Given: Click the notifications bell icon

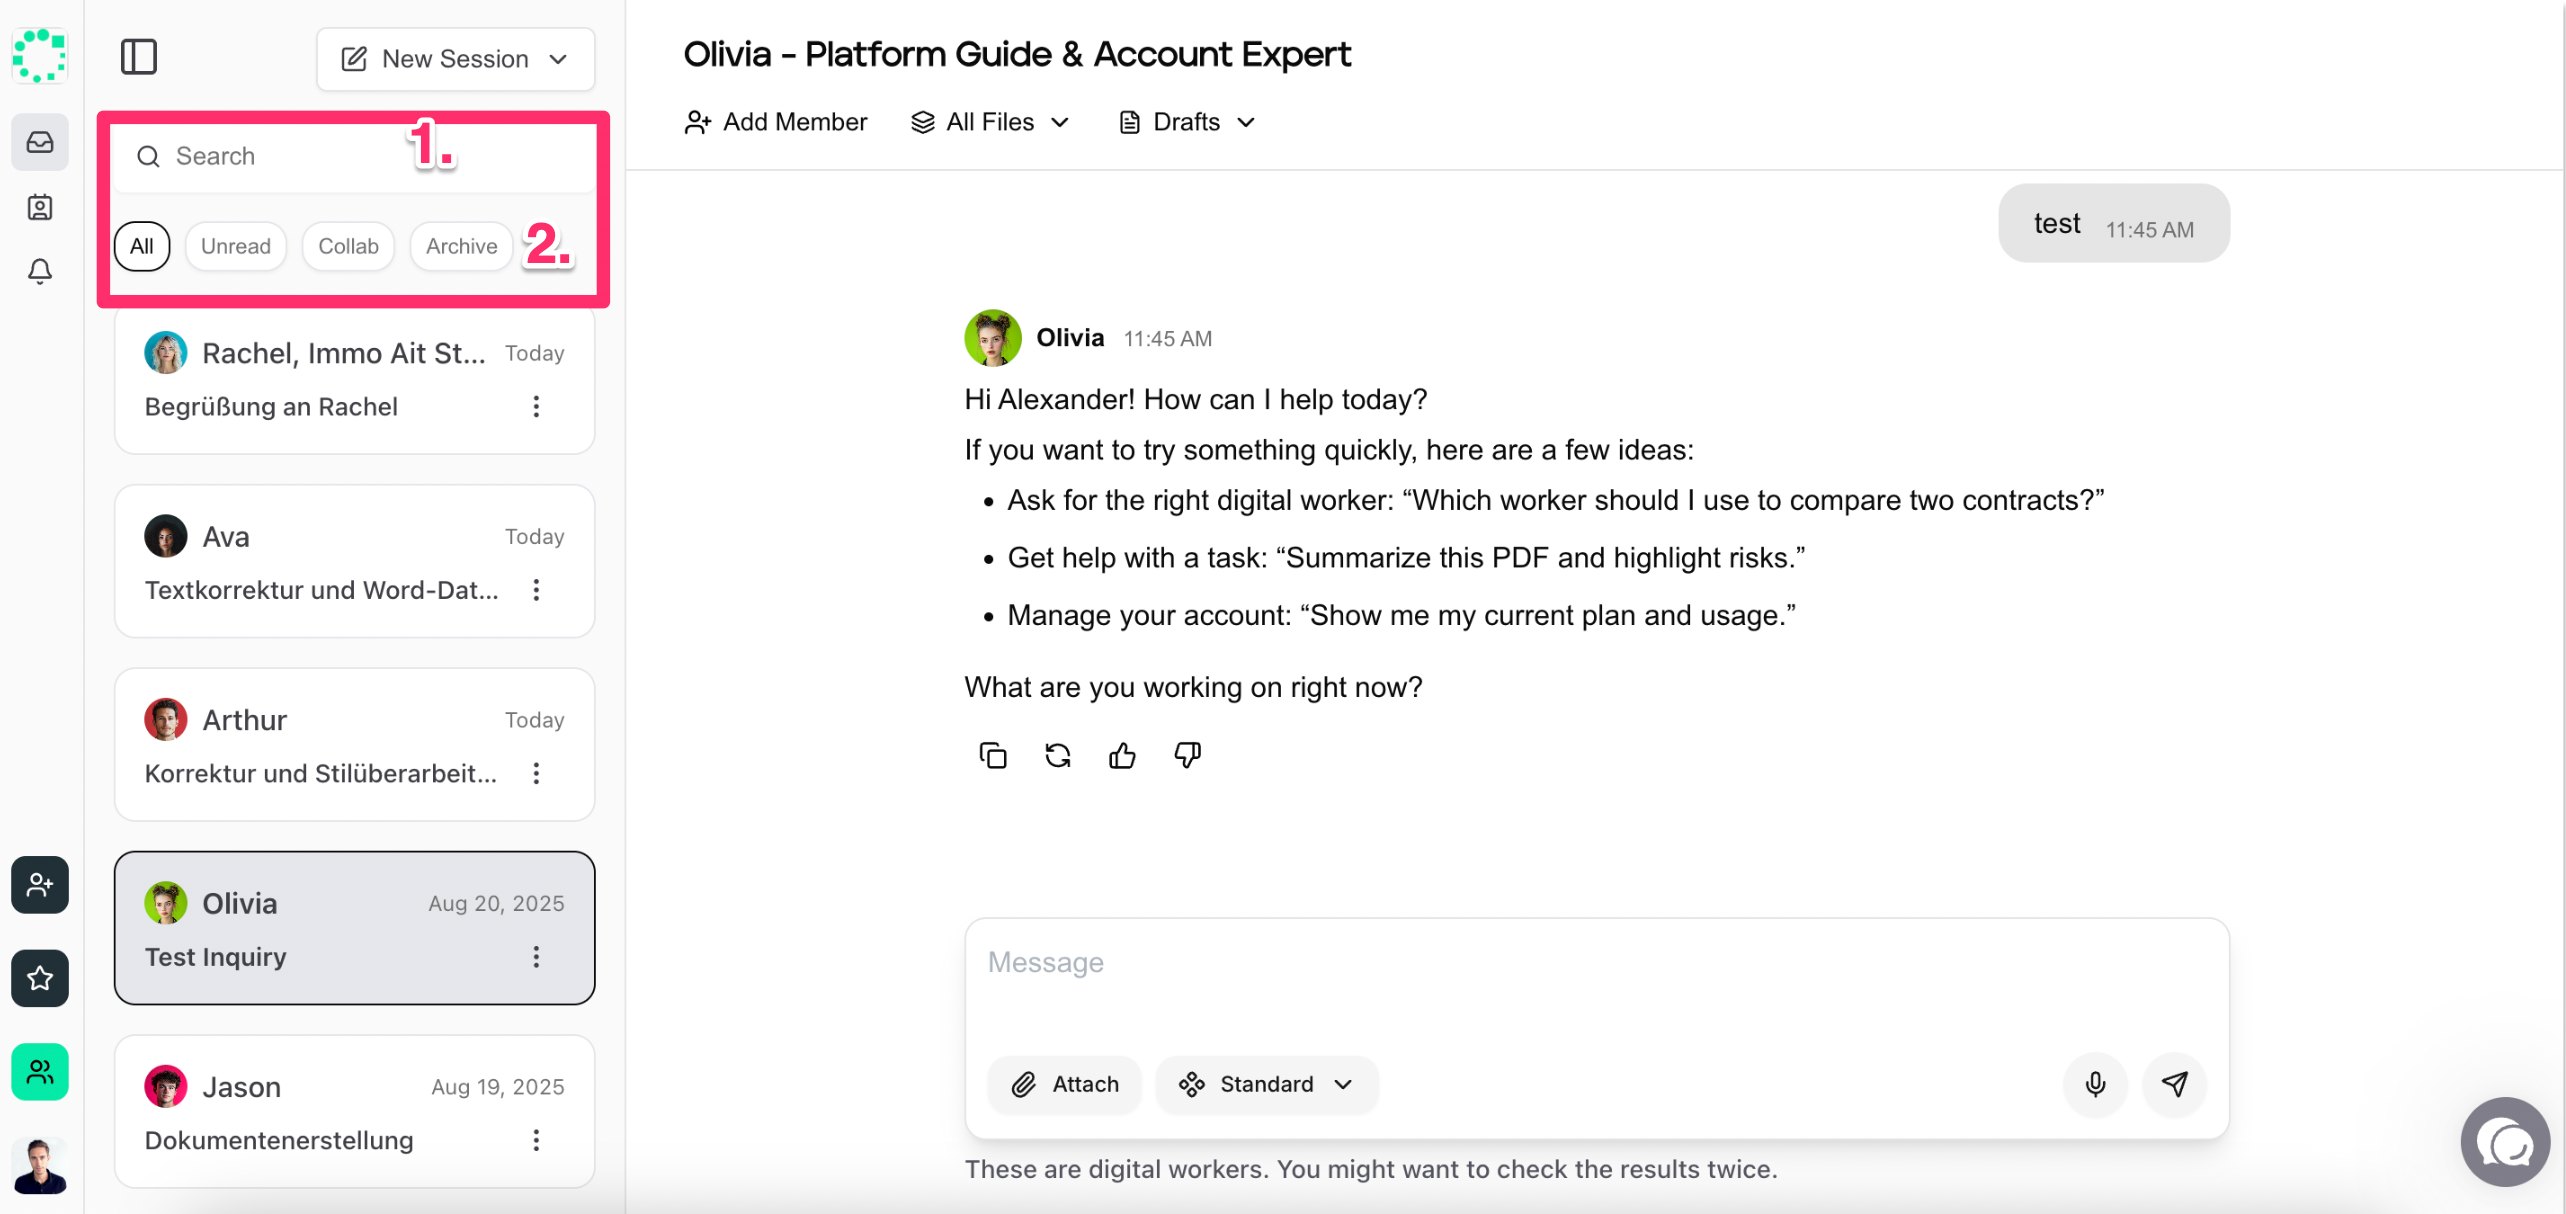Looking at the screenshot, I should [x=40, y=271].
